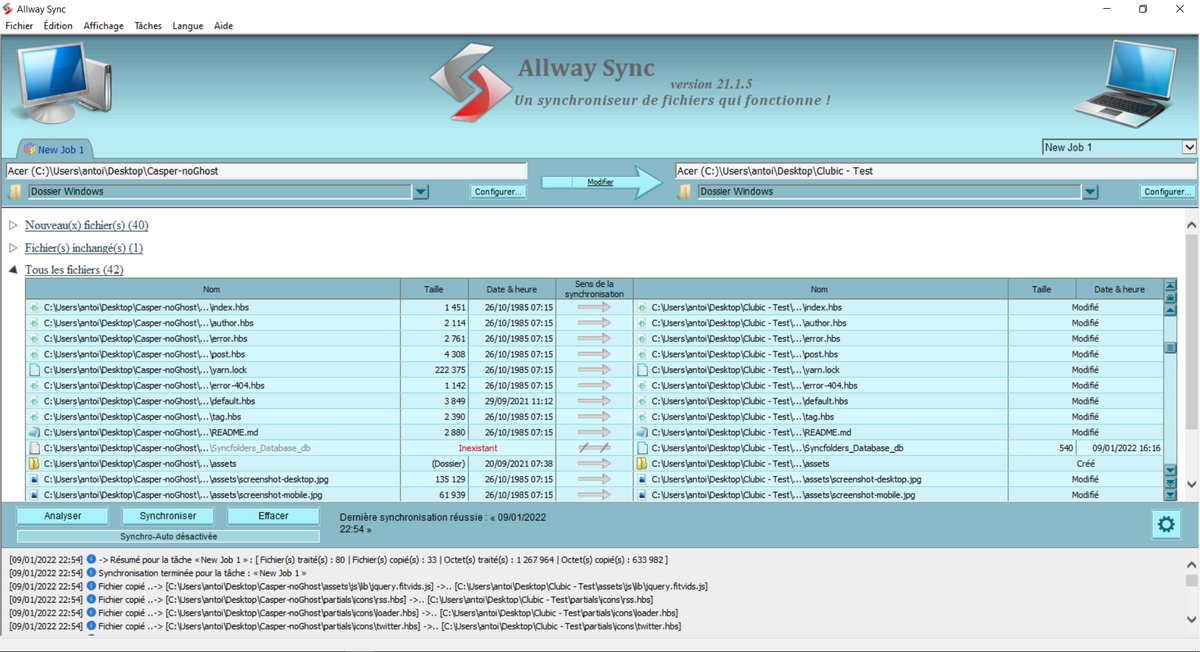Click the sync direction arrow for yarn.lock

click(x=594, y=370)
